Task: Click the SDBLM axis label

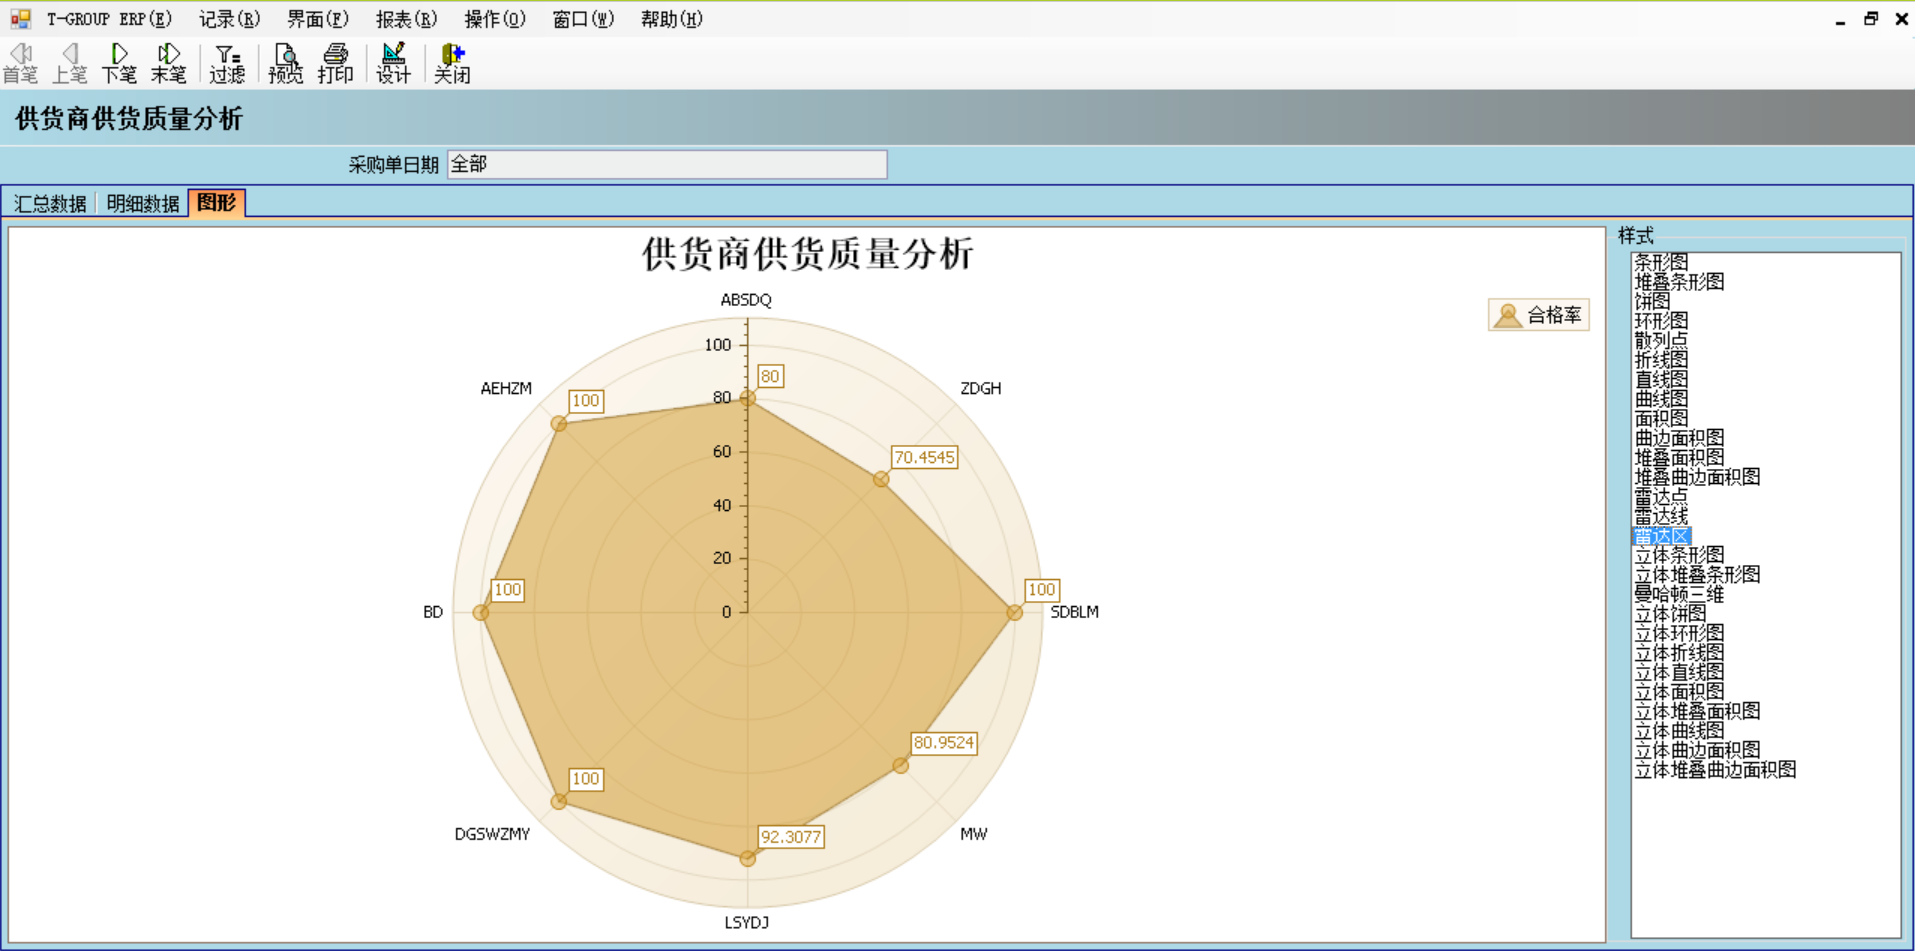Action: (1074, 612)
